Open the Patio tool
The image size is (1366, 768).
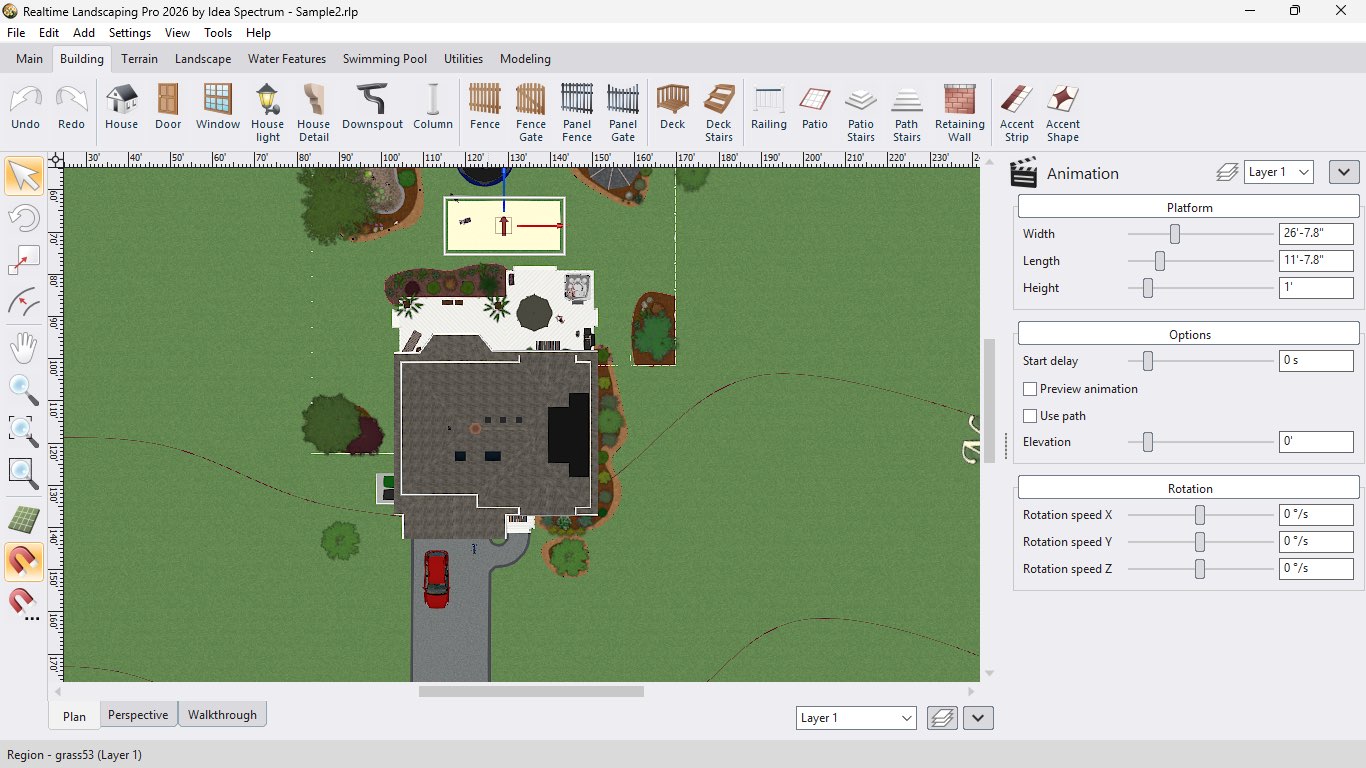pos(815,107)
